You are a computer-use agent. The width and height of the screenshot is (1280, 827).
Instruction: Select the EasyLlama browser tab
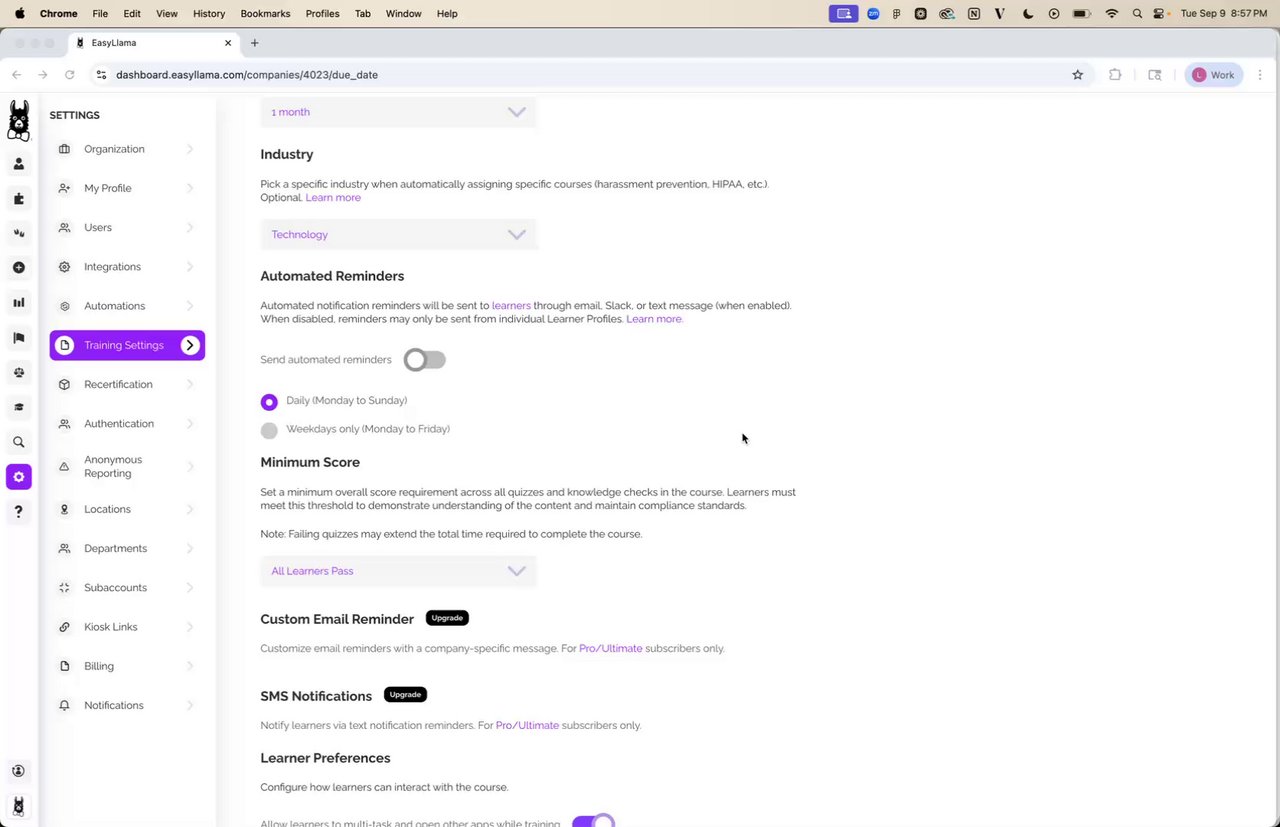pyautogui.click(x=154, y=43)
